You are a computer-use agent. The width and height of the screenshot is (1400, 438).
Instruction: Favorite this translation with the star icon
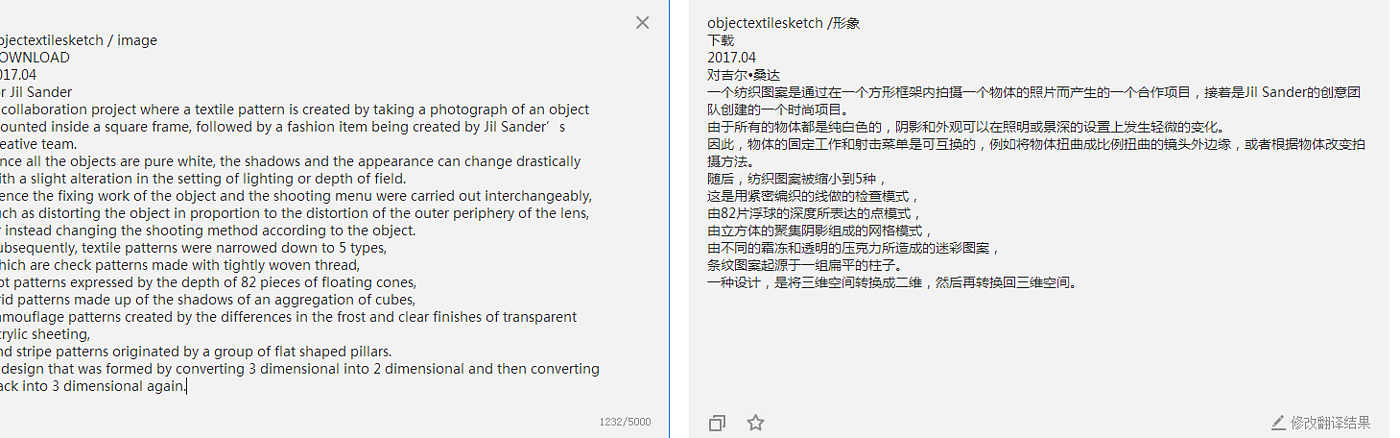click(756, 423)
